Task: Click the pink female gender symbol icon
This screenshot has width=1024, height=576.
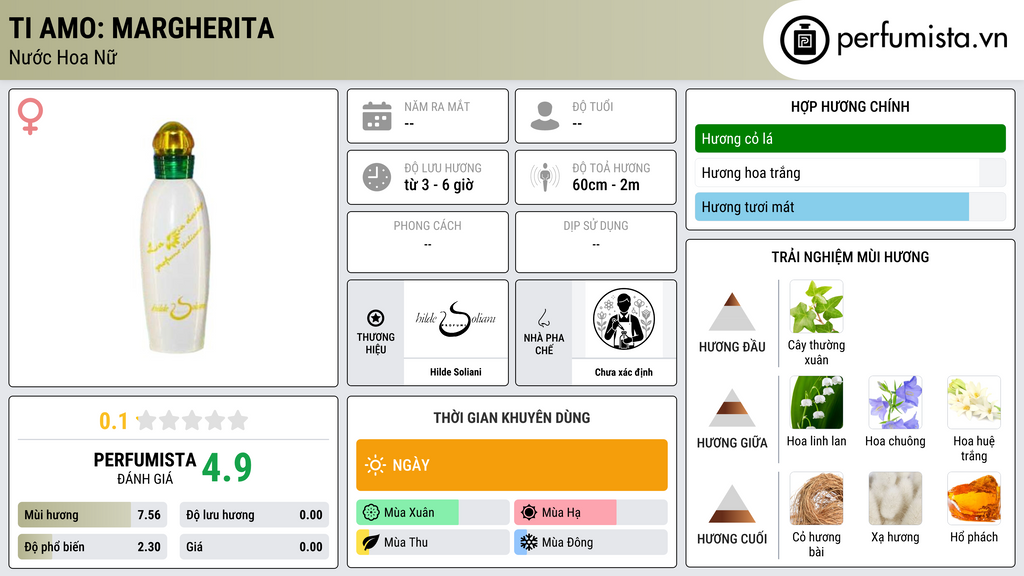Action: [30, 116]
